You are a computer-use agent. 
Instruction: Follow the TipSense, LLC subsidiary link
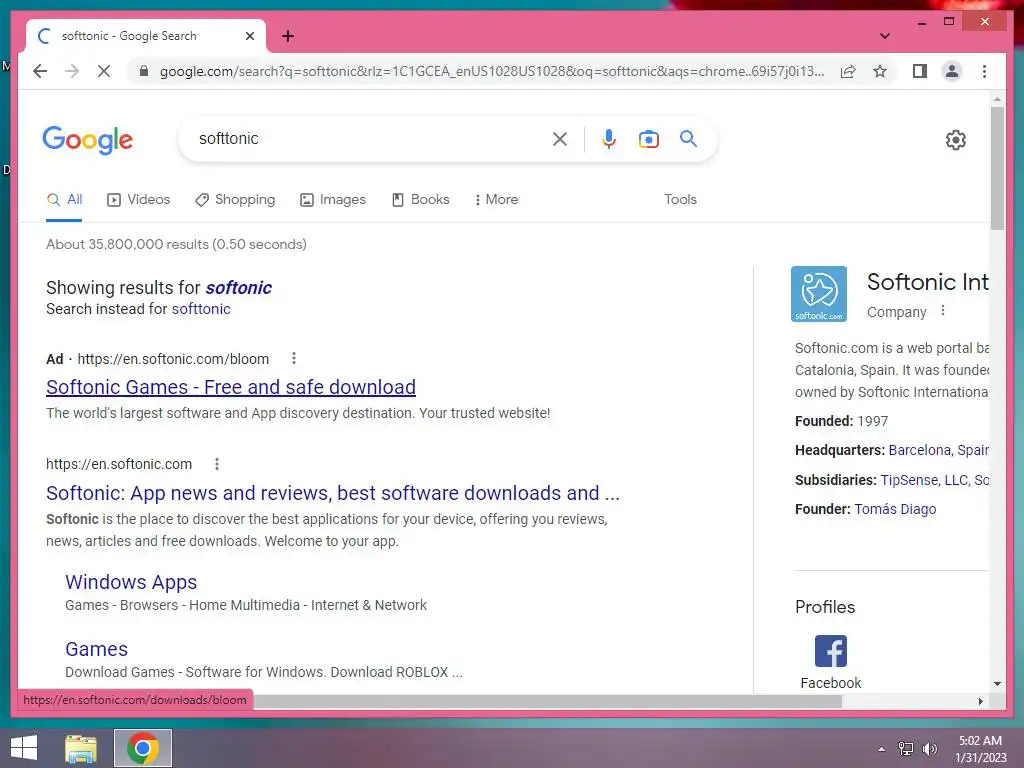click(924, 480)
